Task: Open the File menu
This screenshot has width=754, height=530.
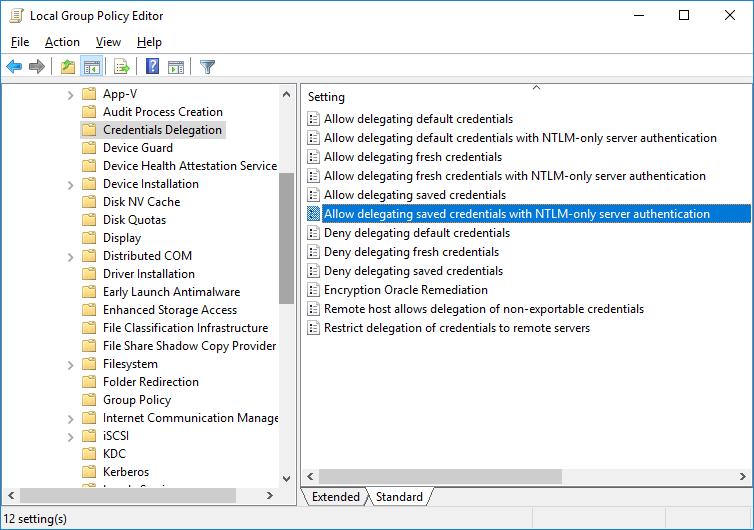Action: pyautogui.click(x=20, y=42)
